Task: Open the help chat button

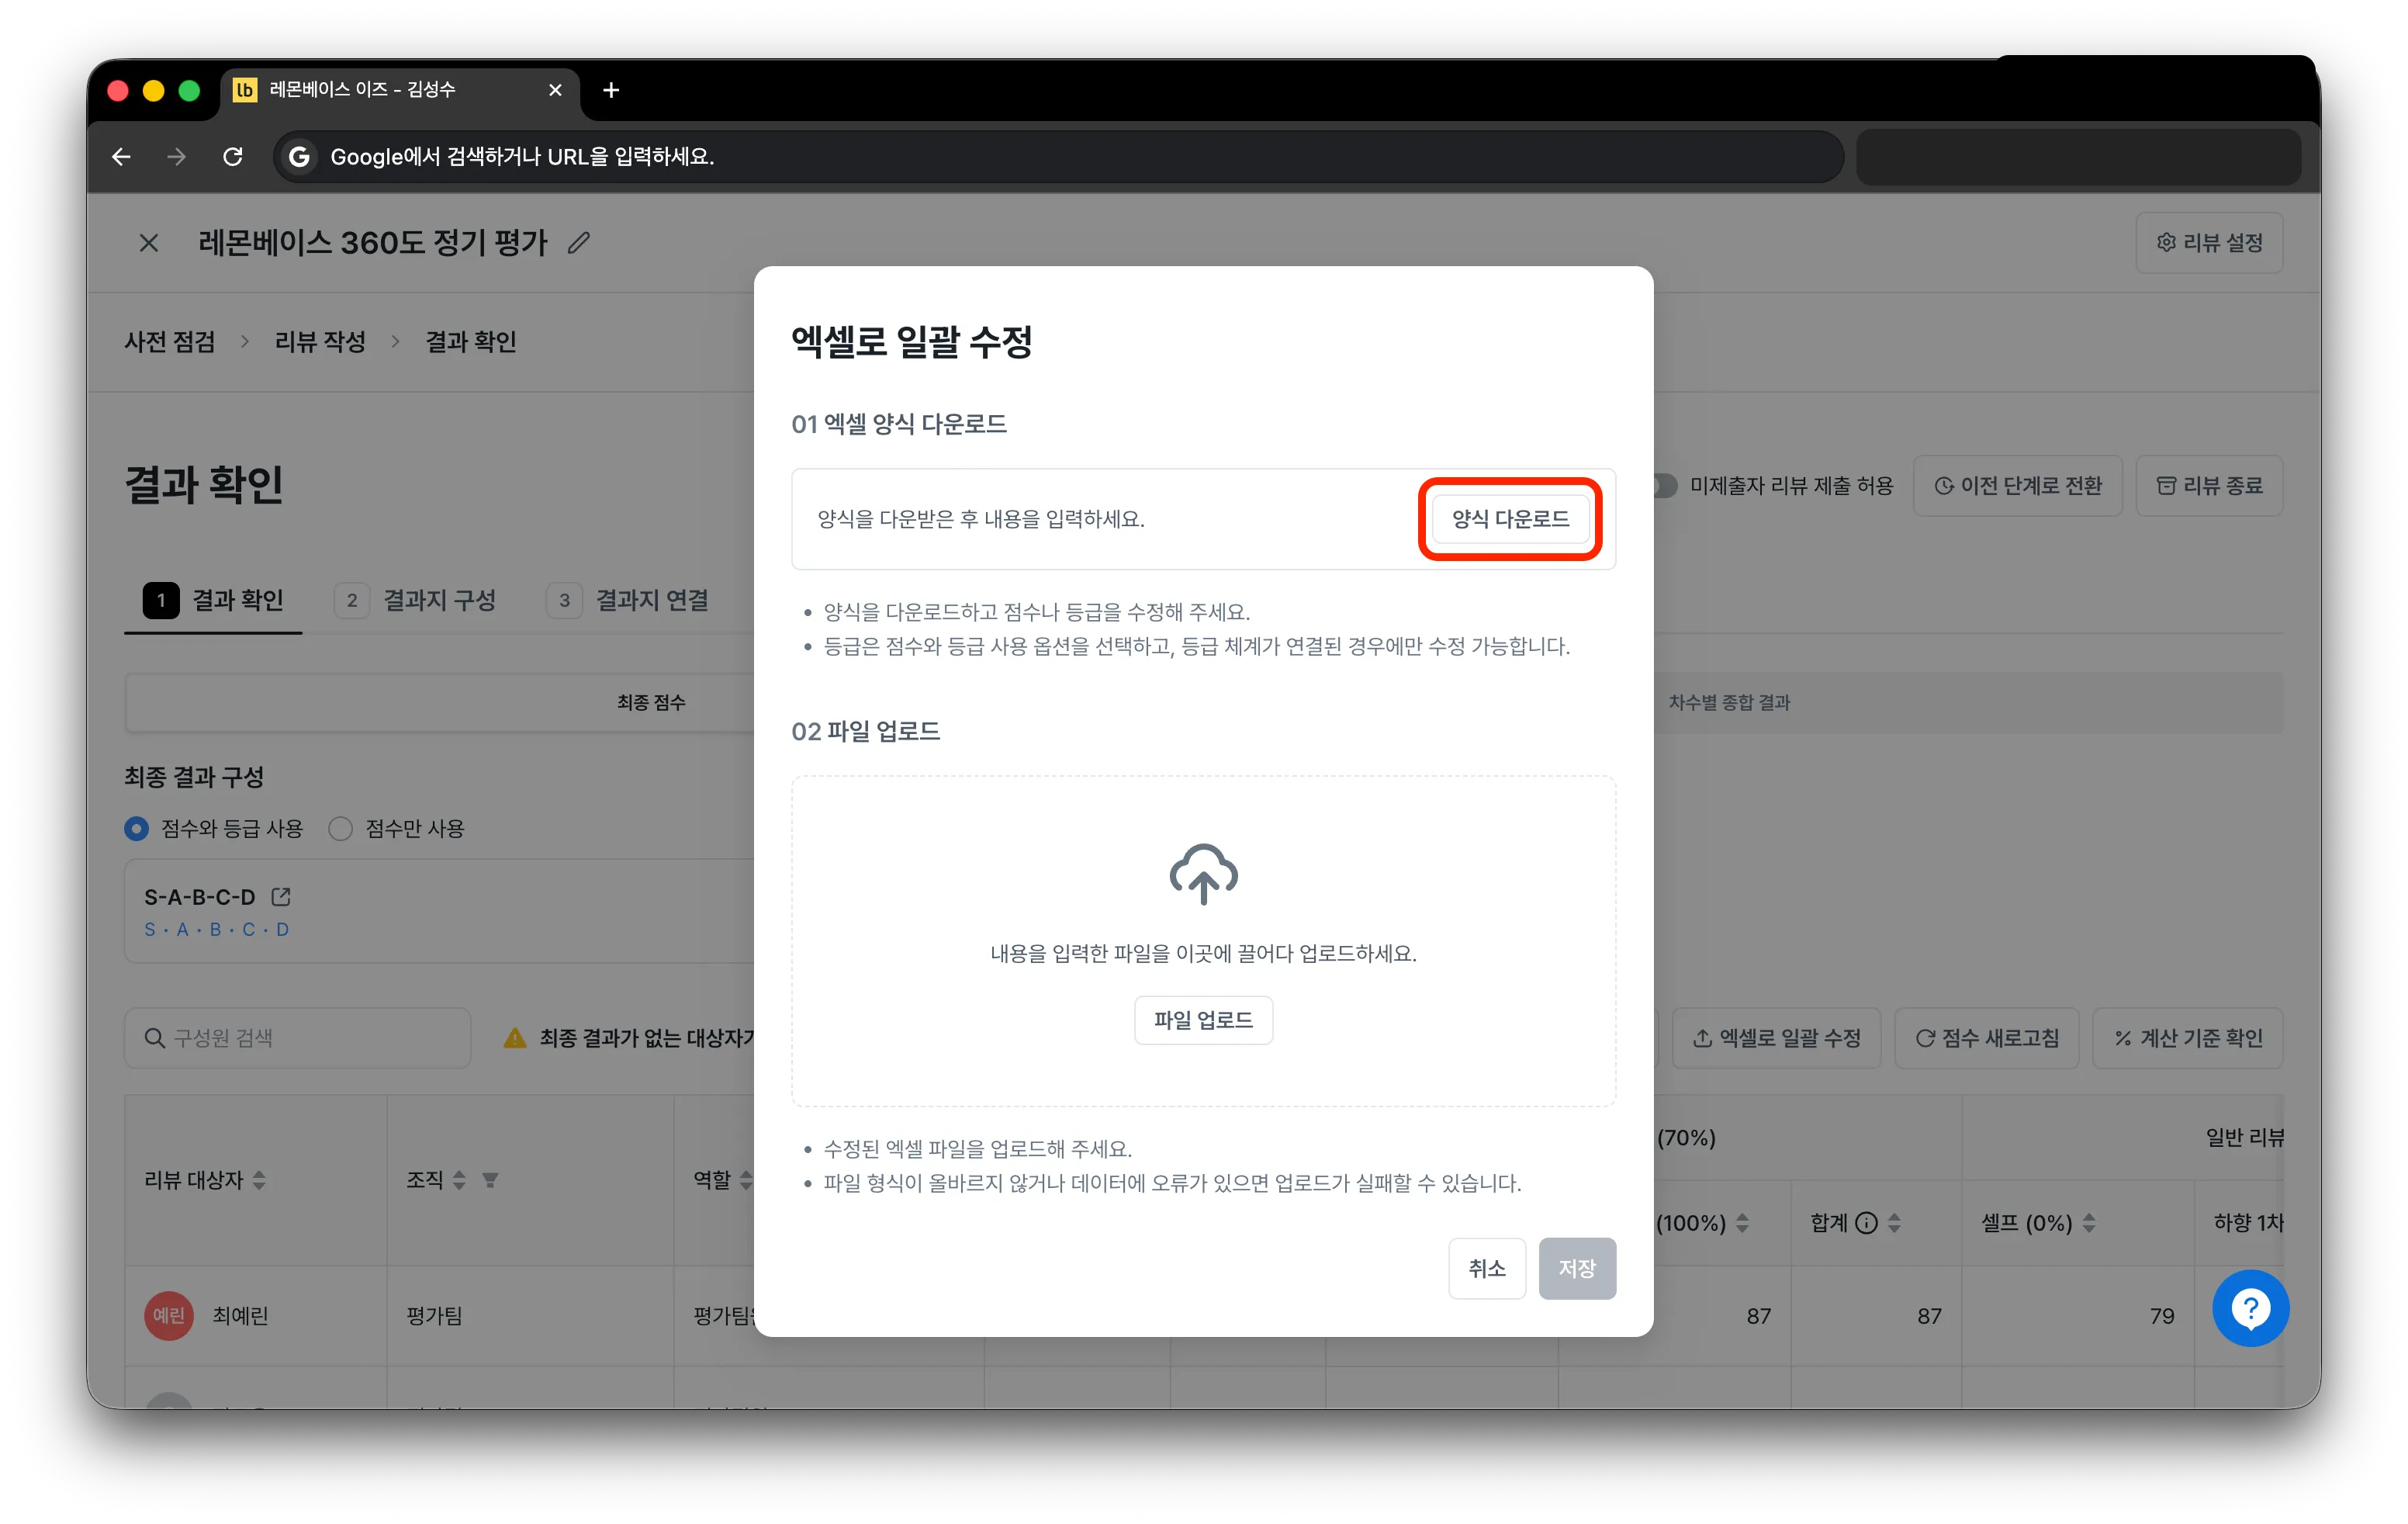Action: click(2250, 1308)
